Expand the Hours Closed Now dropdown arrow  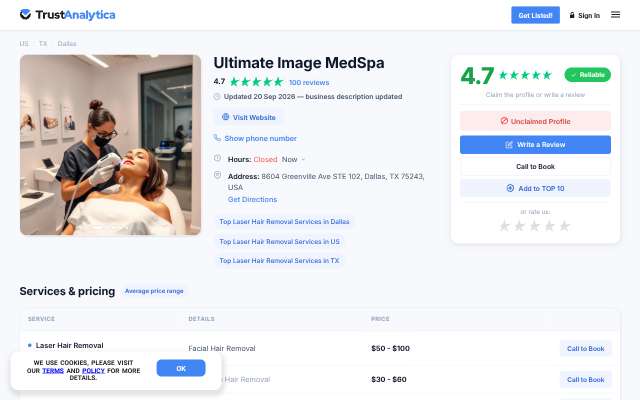tap(303, 160)
